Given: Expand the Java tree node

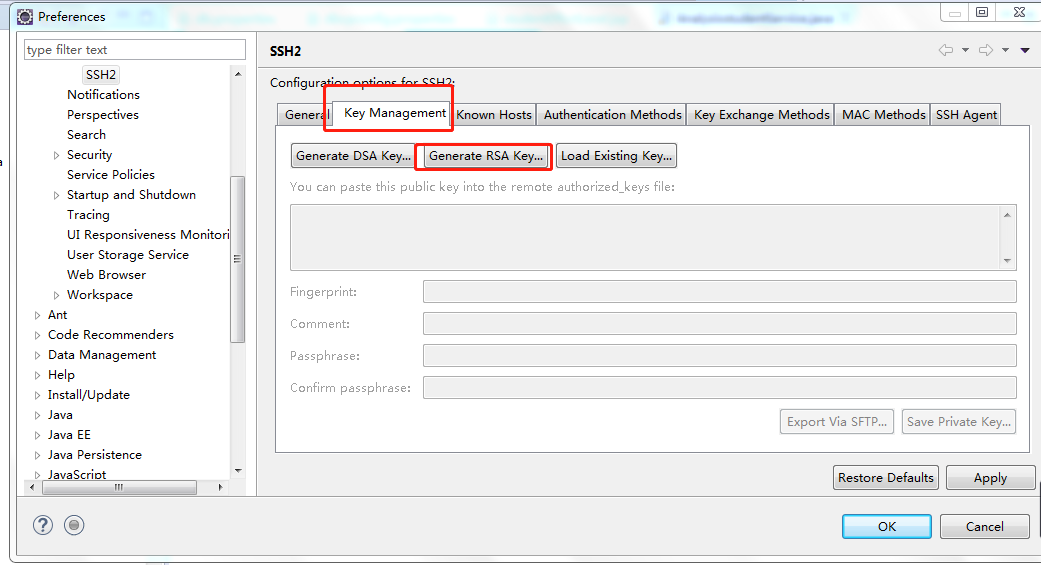Looking at the screenshot, I should coord(37,415).
